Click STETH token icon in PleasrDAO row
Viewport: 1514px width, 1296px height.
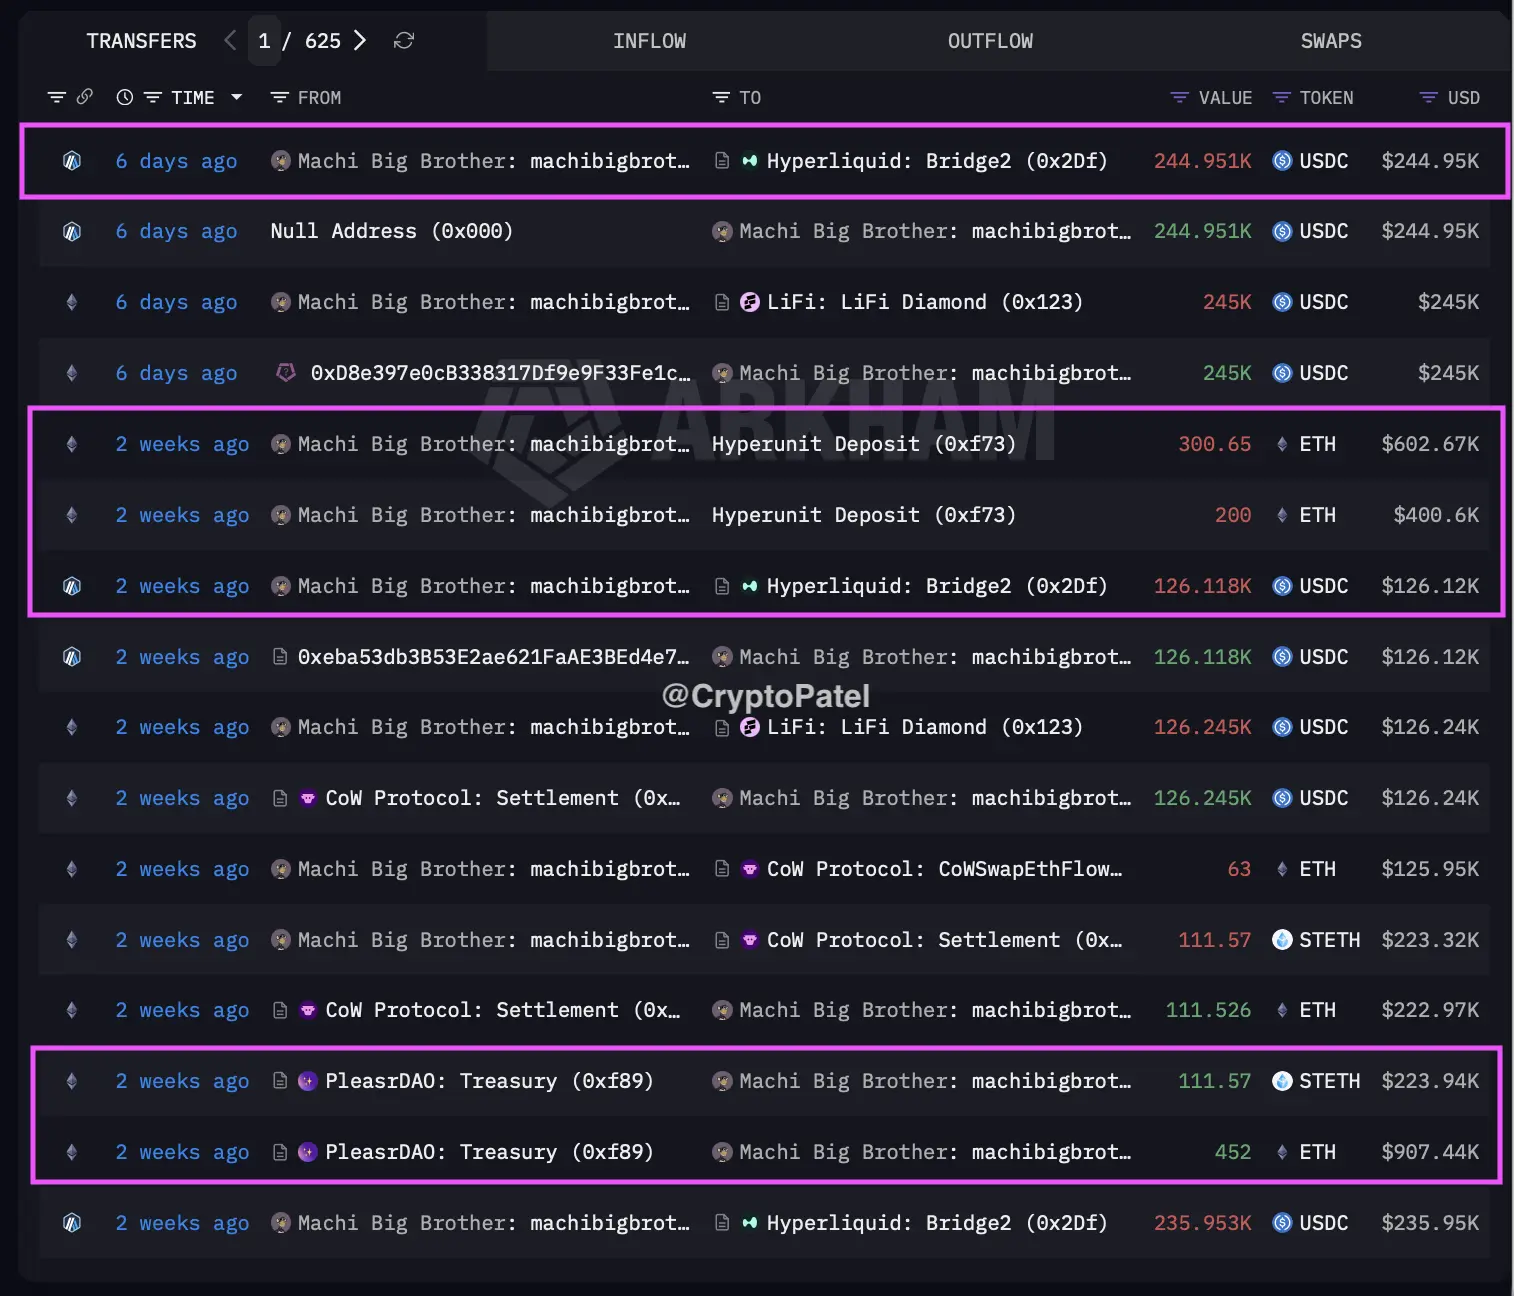1282,1081
